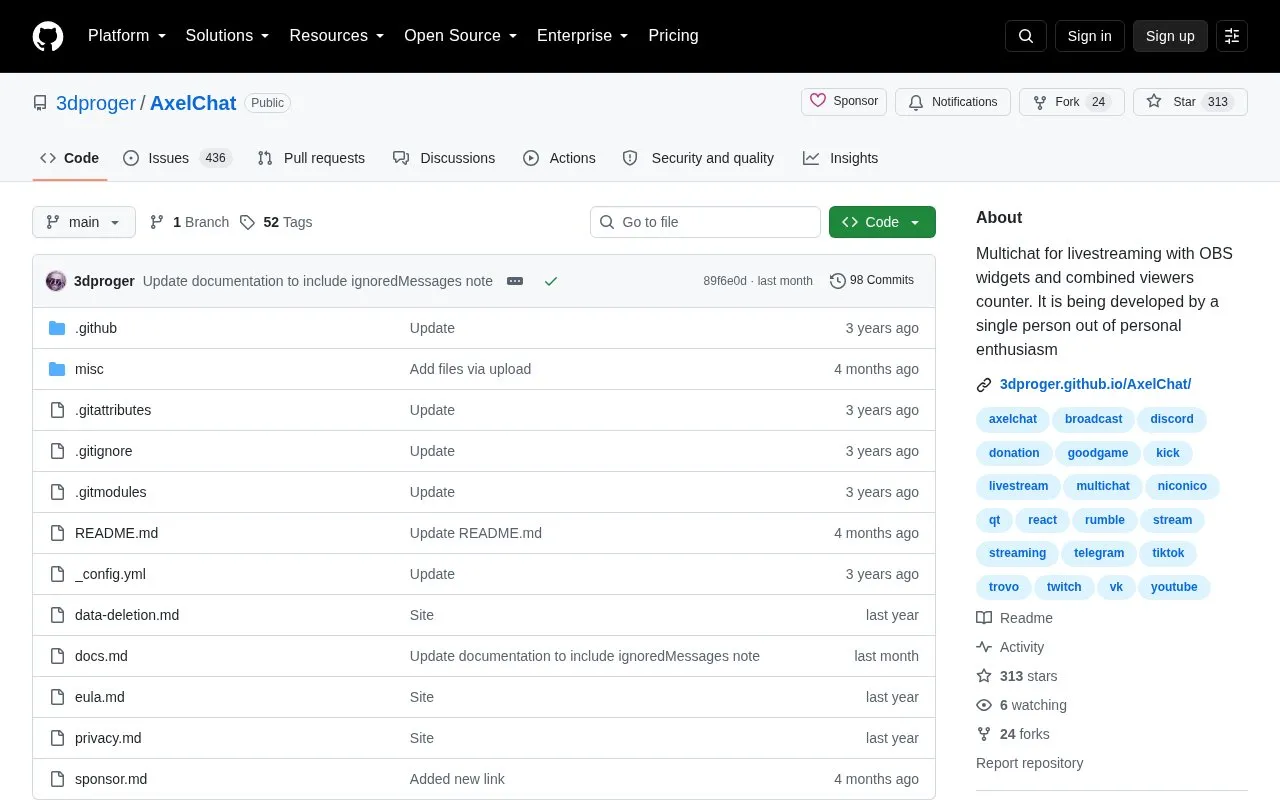This screenshot has height=800, width=1280.
Task: Click the tag icon beside 52 Tags
Action: 247,222
